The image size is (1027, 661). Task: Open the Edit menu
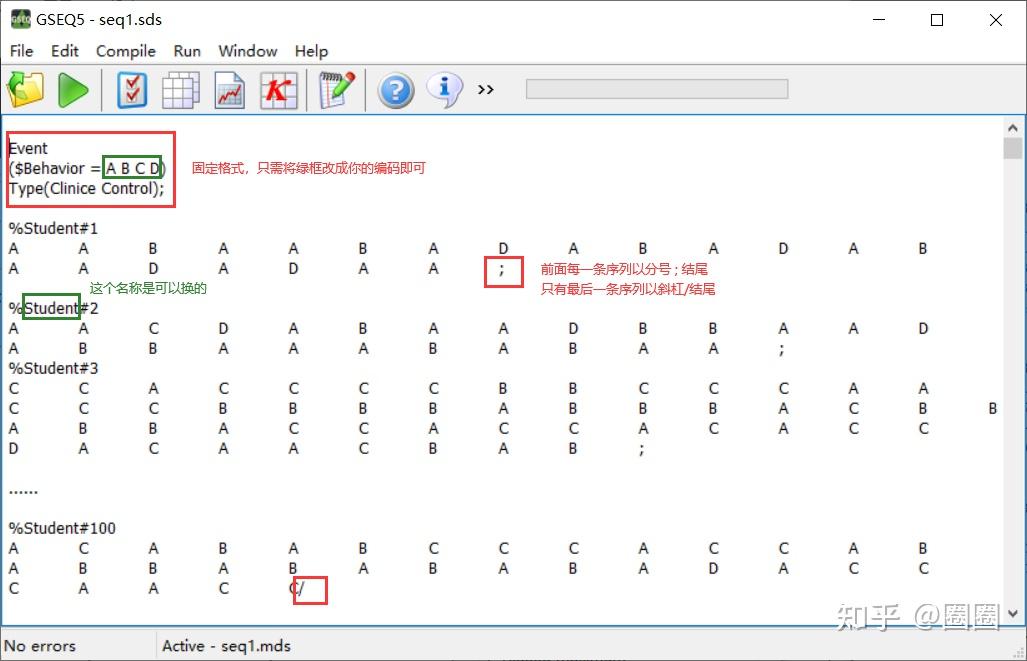click(64, 51)
